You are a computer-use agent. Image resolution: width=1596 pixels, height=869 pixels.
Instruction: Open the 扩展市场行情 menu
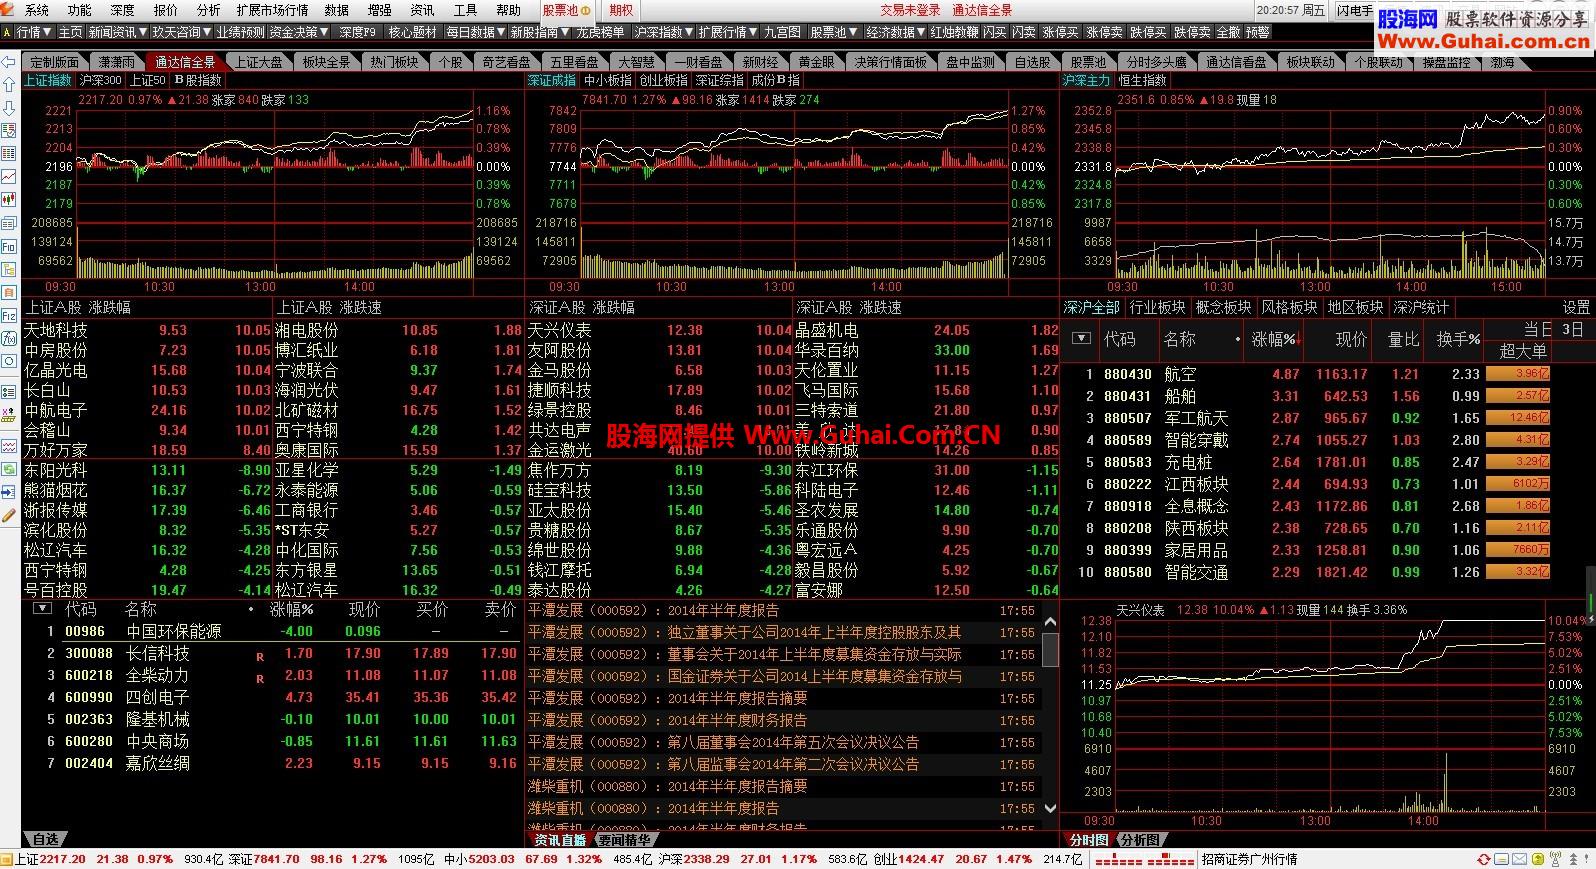[272, 10]
